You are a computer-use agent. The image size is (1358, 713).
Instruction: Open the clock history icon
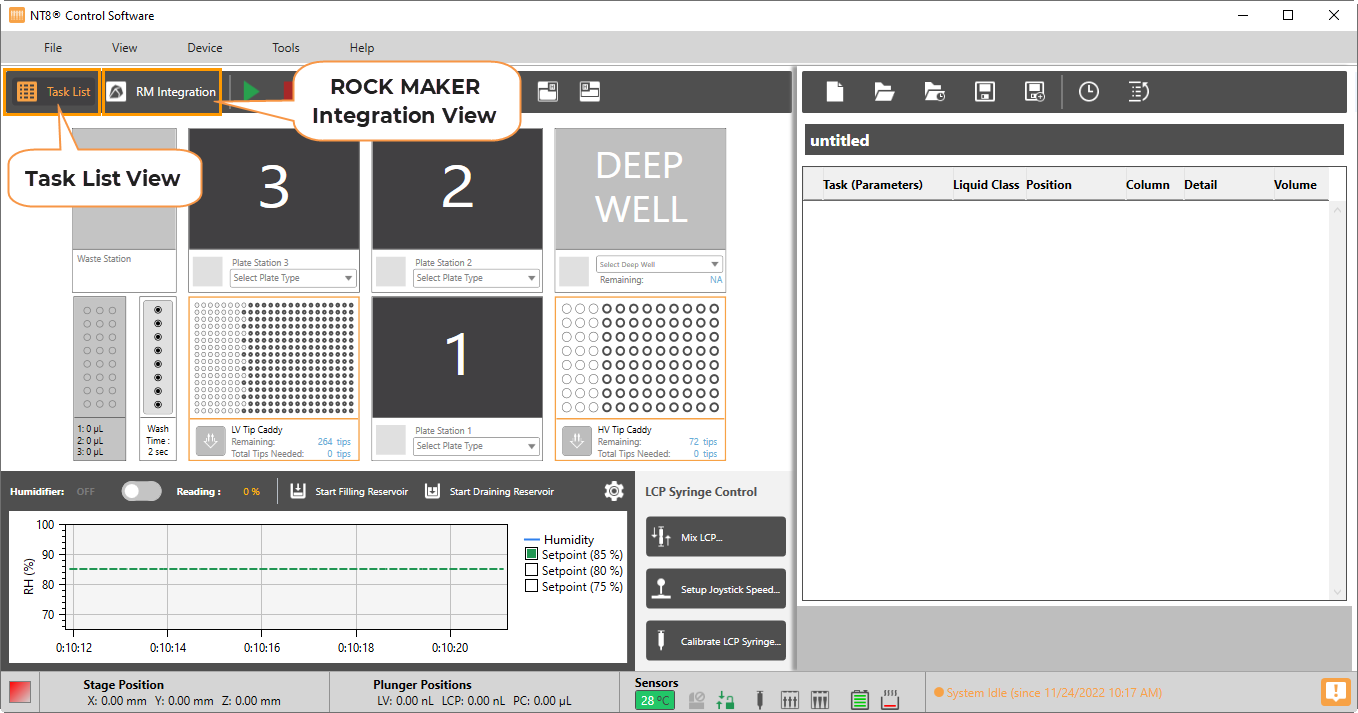click(x=1088, y=92)
